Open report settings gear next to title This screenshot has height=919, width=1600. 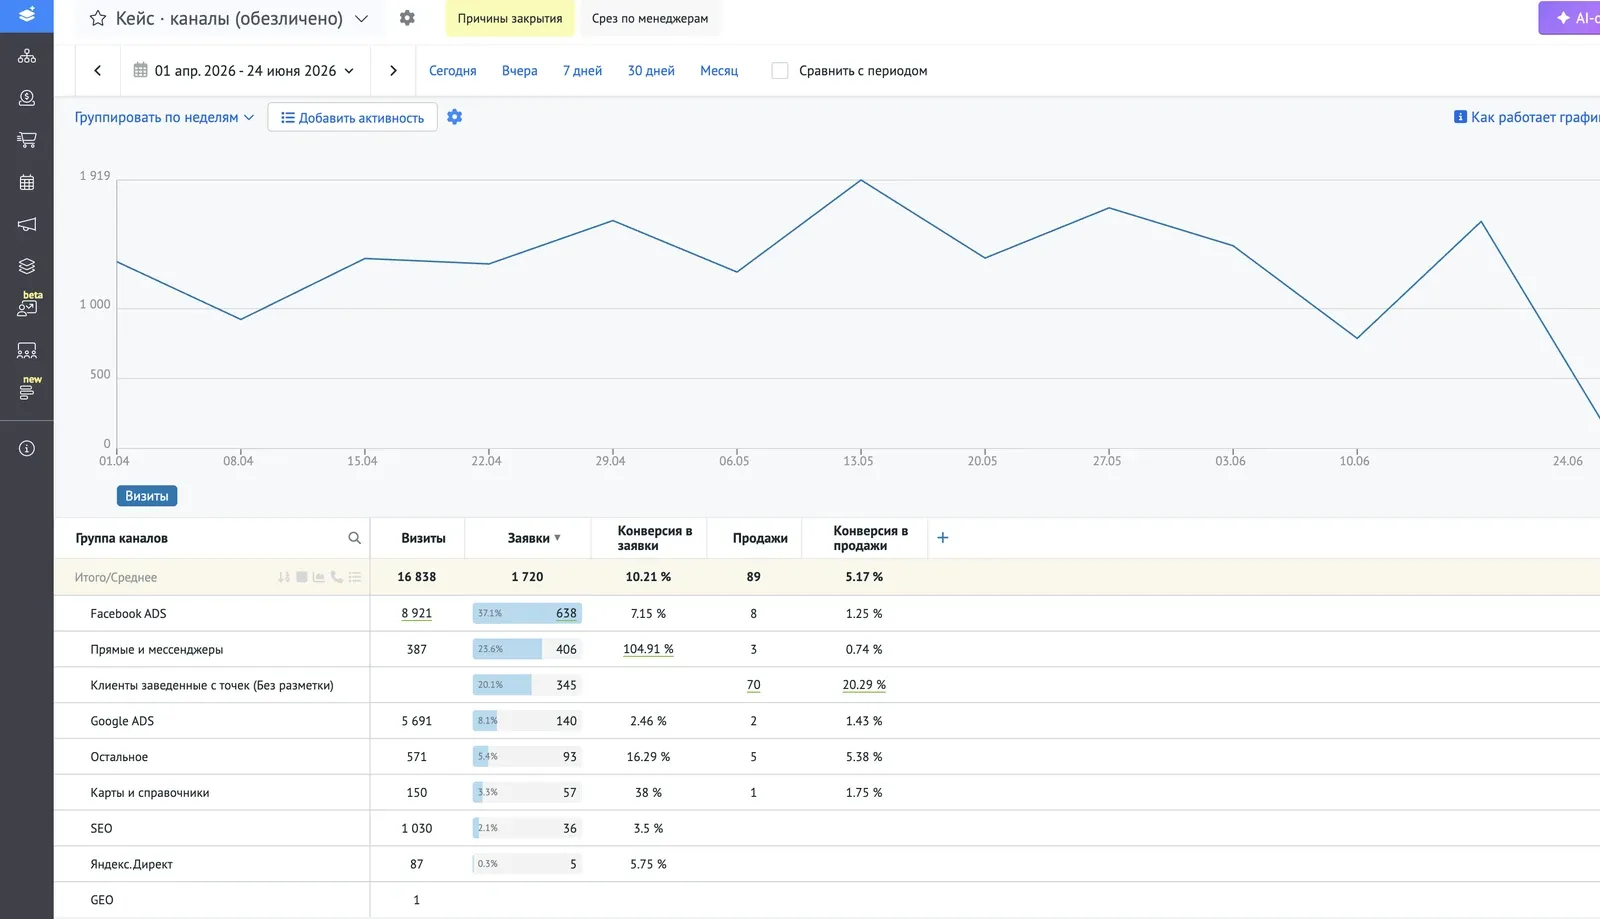407,18
